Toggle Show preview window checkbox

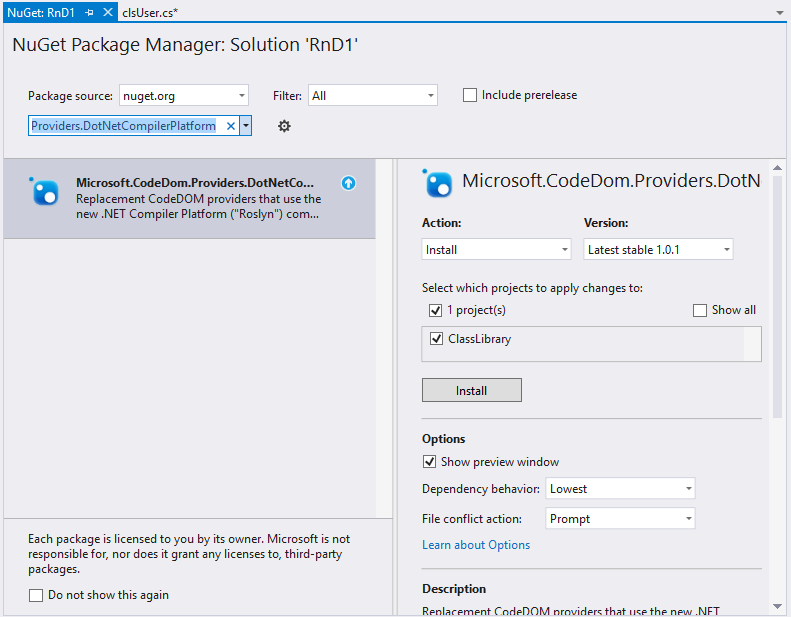click(x=430, y=462)
